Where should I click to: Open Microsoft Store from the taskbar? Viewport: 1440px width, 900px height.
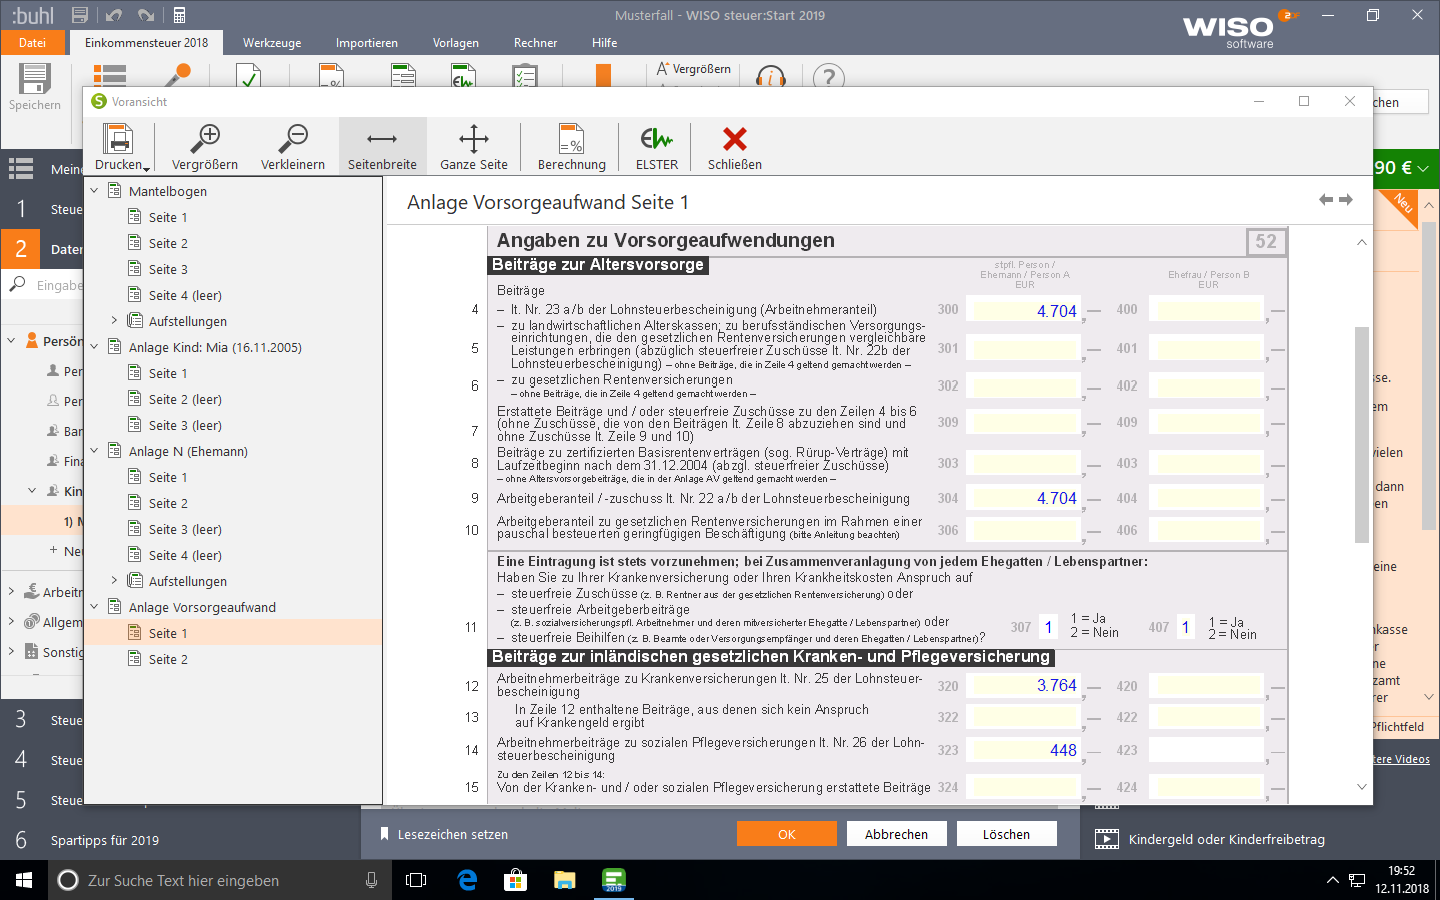pos(515,880)
